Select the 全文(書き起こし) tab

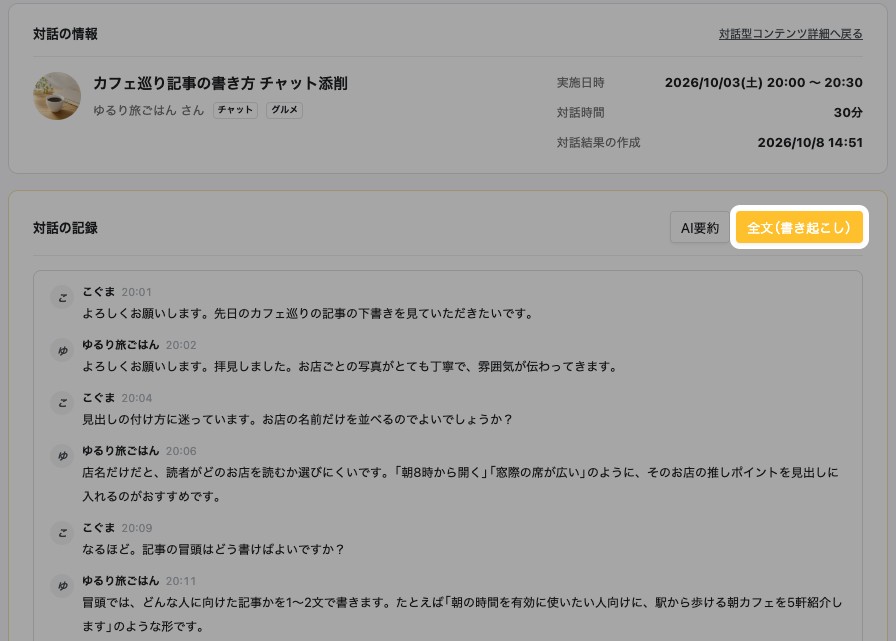(x=799, y=227)
